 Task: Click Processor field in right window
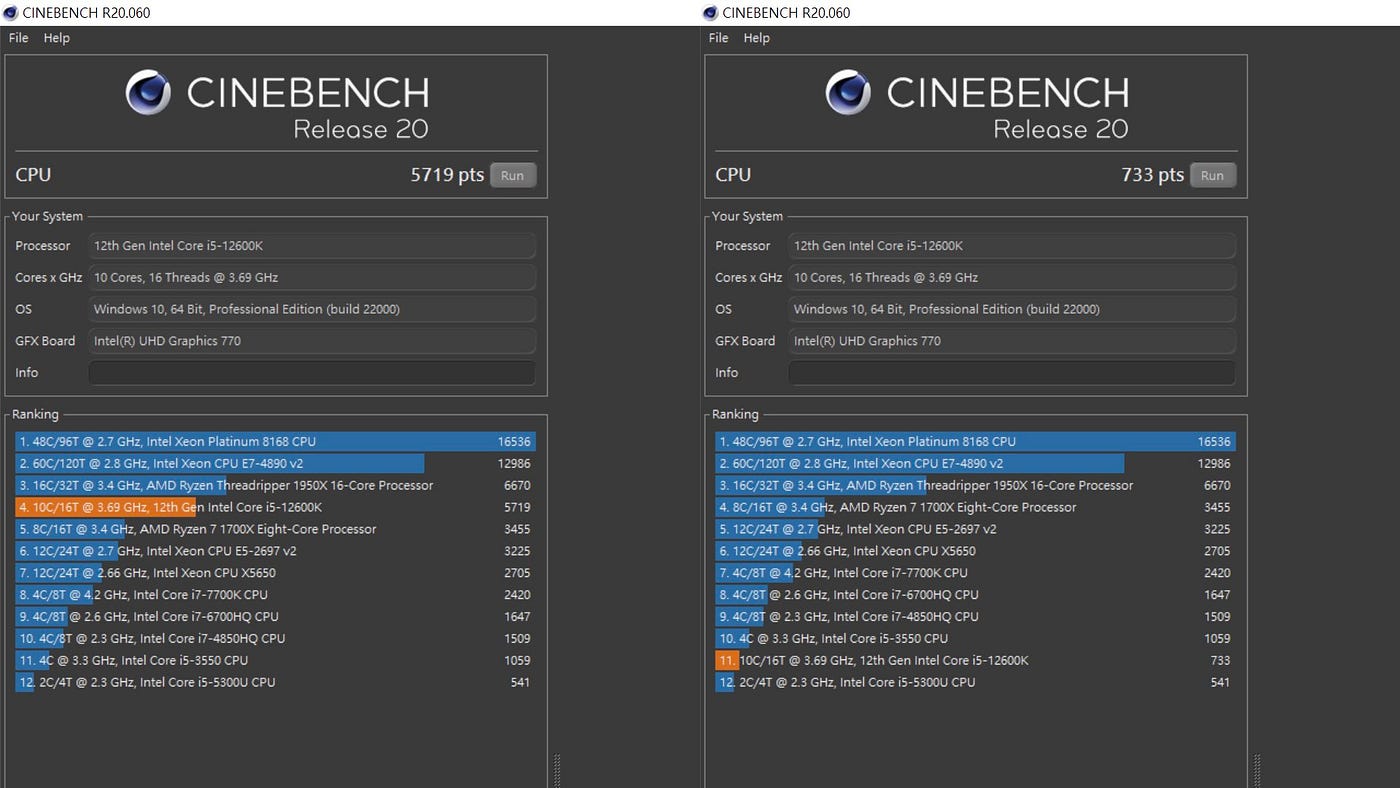pyautogui.click(x=1012, y=246)
